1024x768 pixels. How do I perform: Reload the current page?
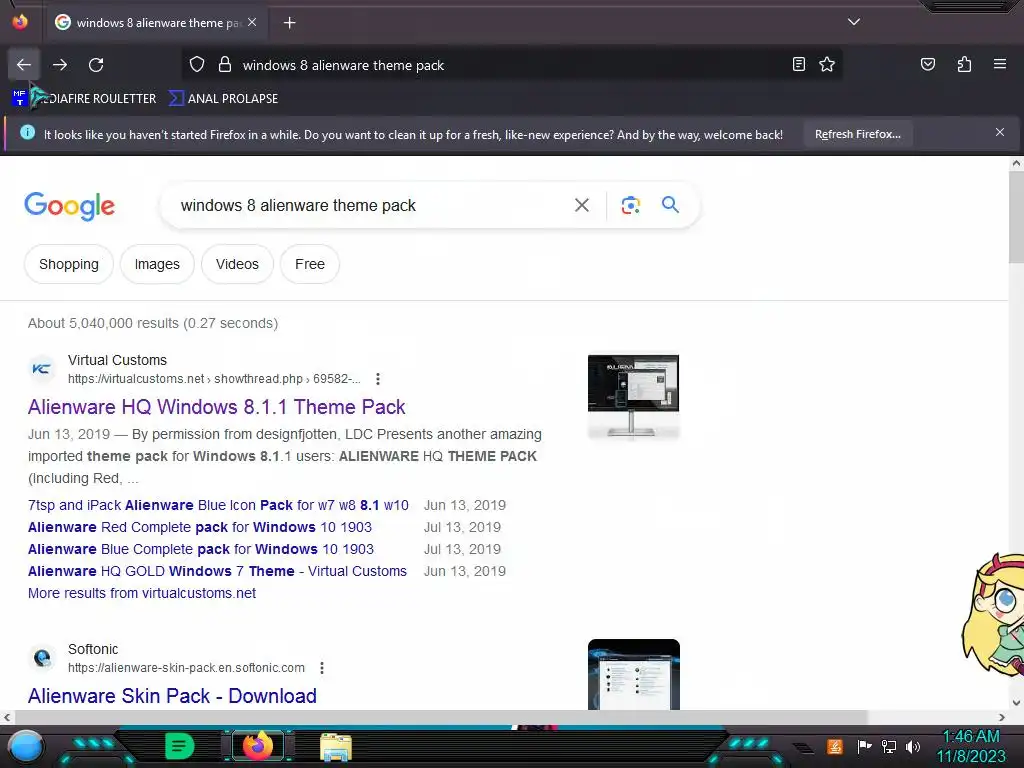[96, 65]
